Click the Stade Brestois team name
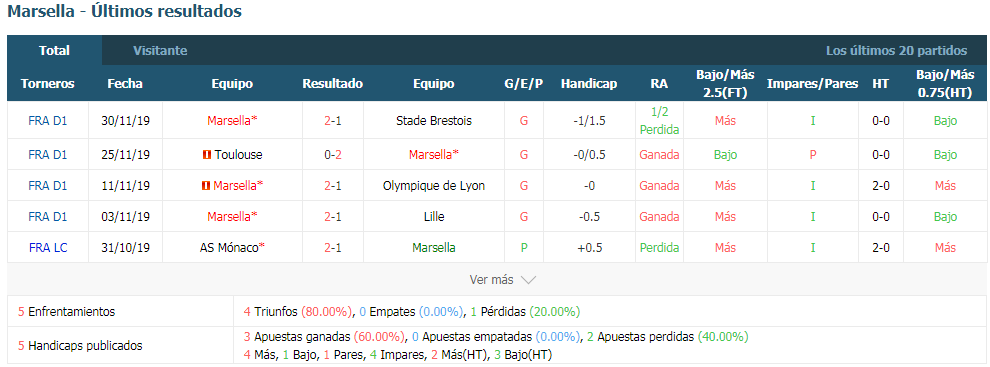This screenshot has height=367, width=990. click(434, 121)
